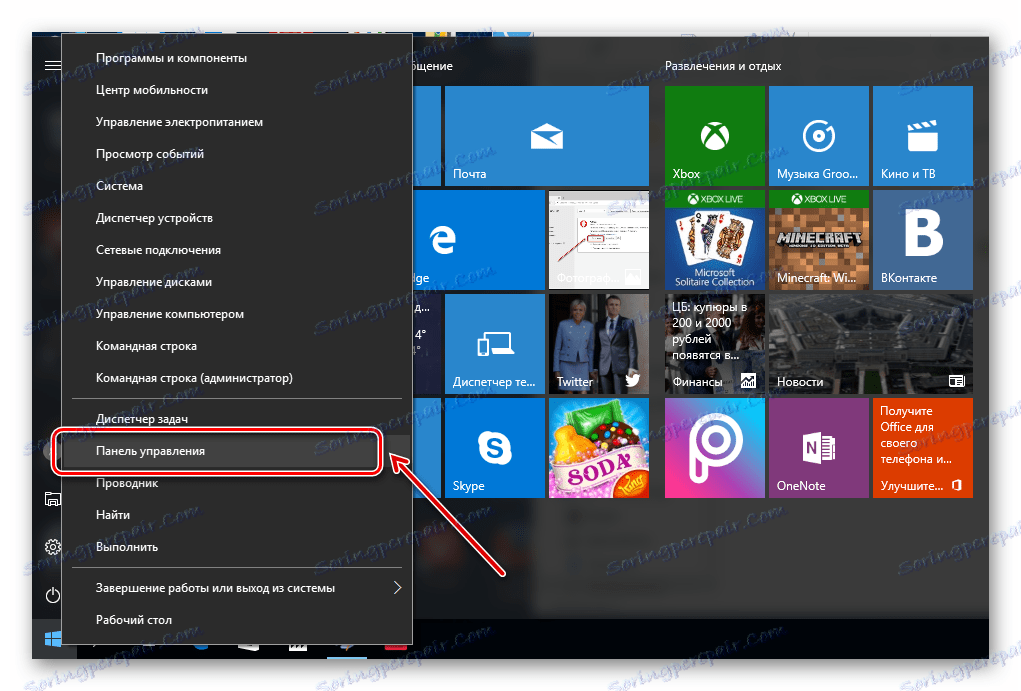Select Программы и компоненты
Image resolution: width=1021 pixels, height=691 pixels.
tap(237, 58)
